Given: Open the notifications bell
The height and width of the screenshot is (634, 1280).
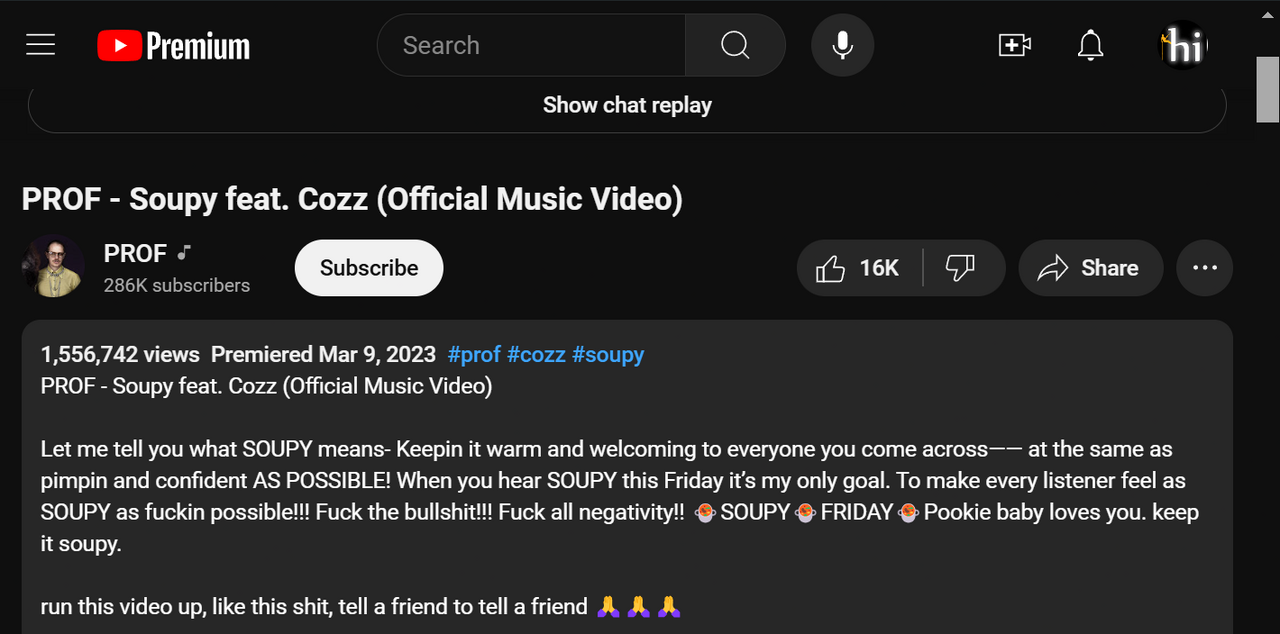Looking at the screenshot, I should (x=1090, y=45).
